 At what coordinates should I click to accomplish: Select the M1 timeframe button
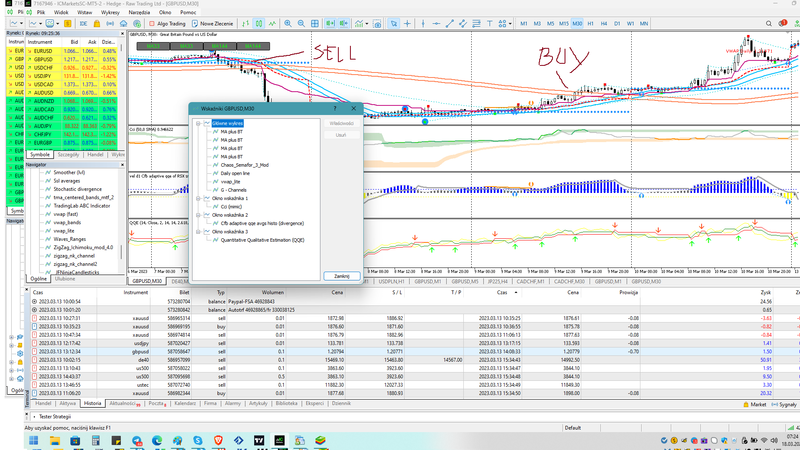[x=524, y=22]
